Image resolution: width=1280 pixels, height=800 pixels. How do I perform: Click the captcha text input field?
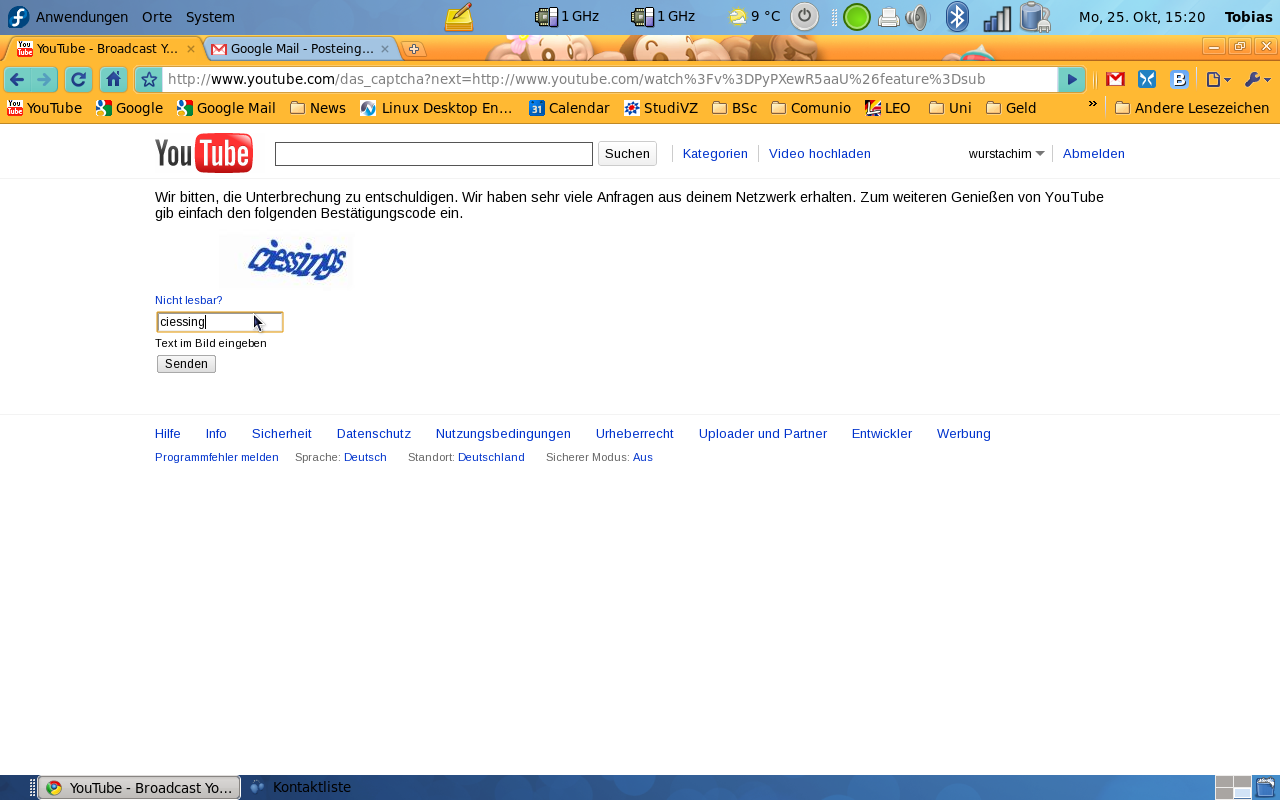pos(220,322)
